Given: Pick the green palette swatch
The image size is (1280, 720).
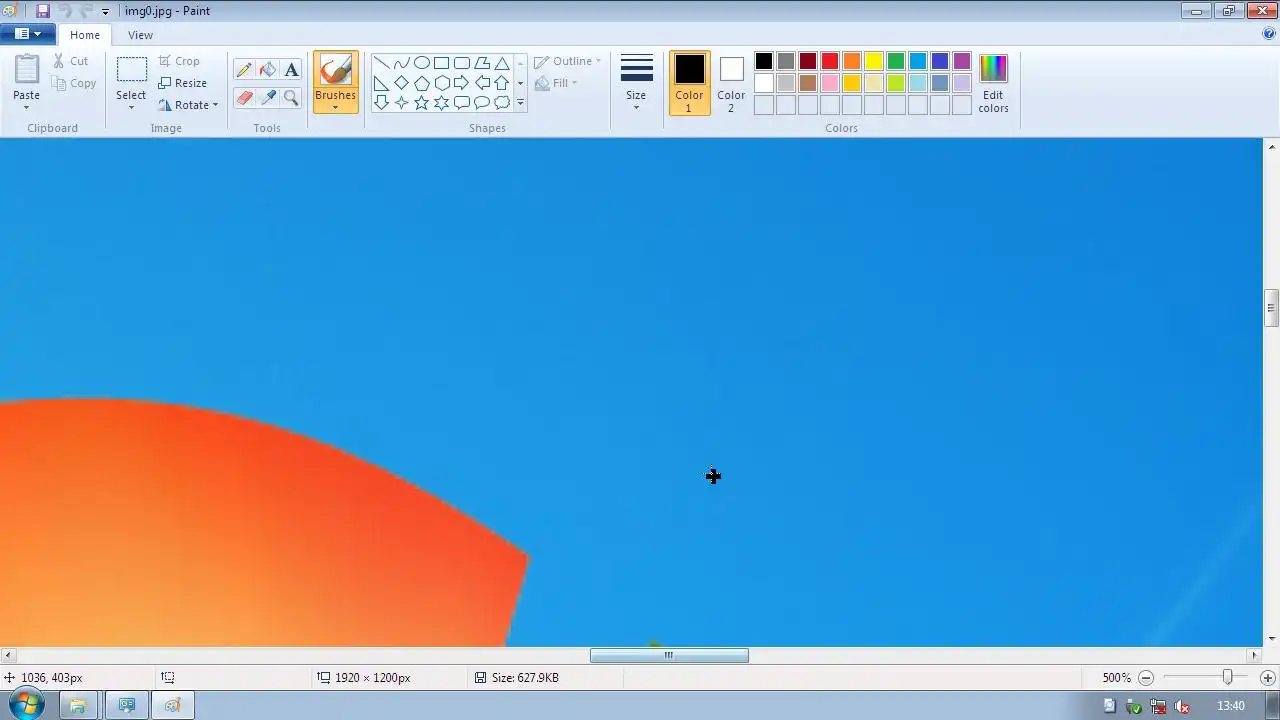Looking at the screenshot, I should coord(896,62).
